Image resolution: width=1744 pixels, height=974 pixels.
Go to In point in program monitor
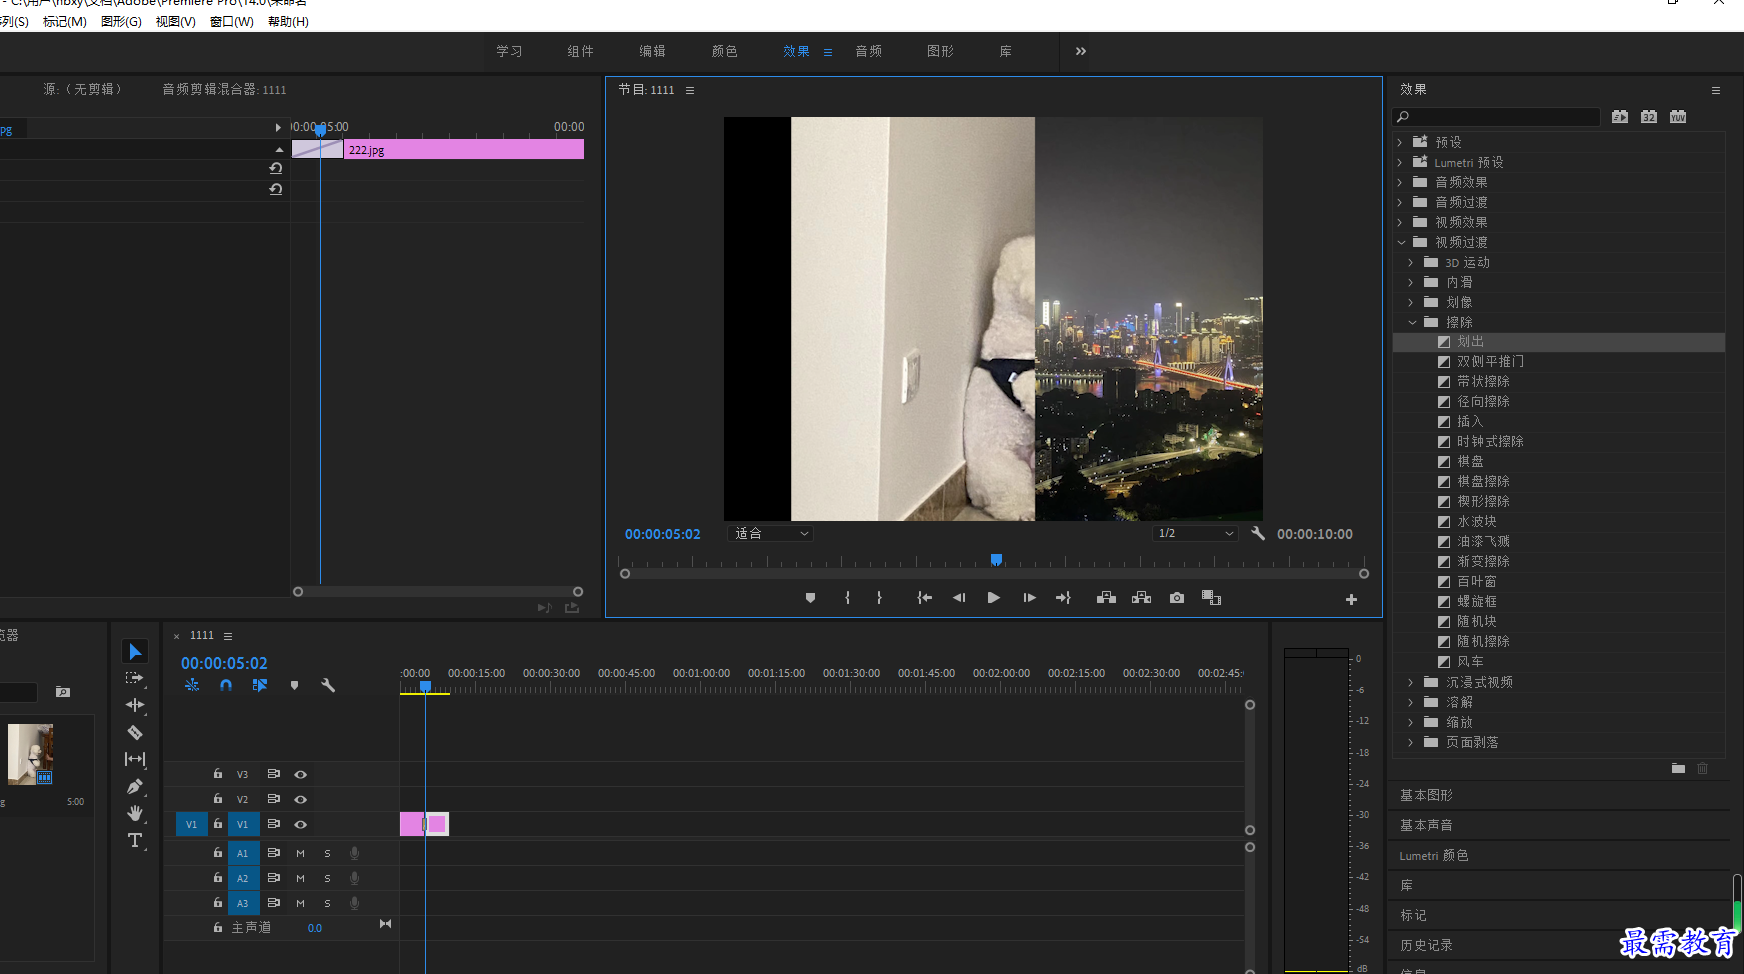[x=925, y=598]
